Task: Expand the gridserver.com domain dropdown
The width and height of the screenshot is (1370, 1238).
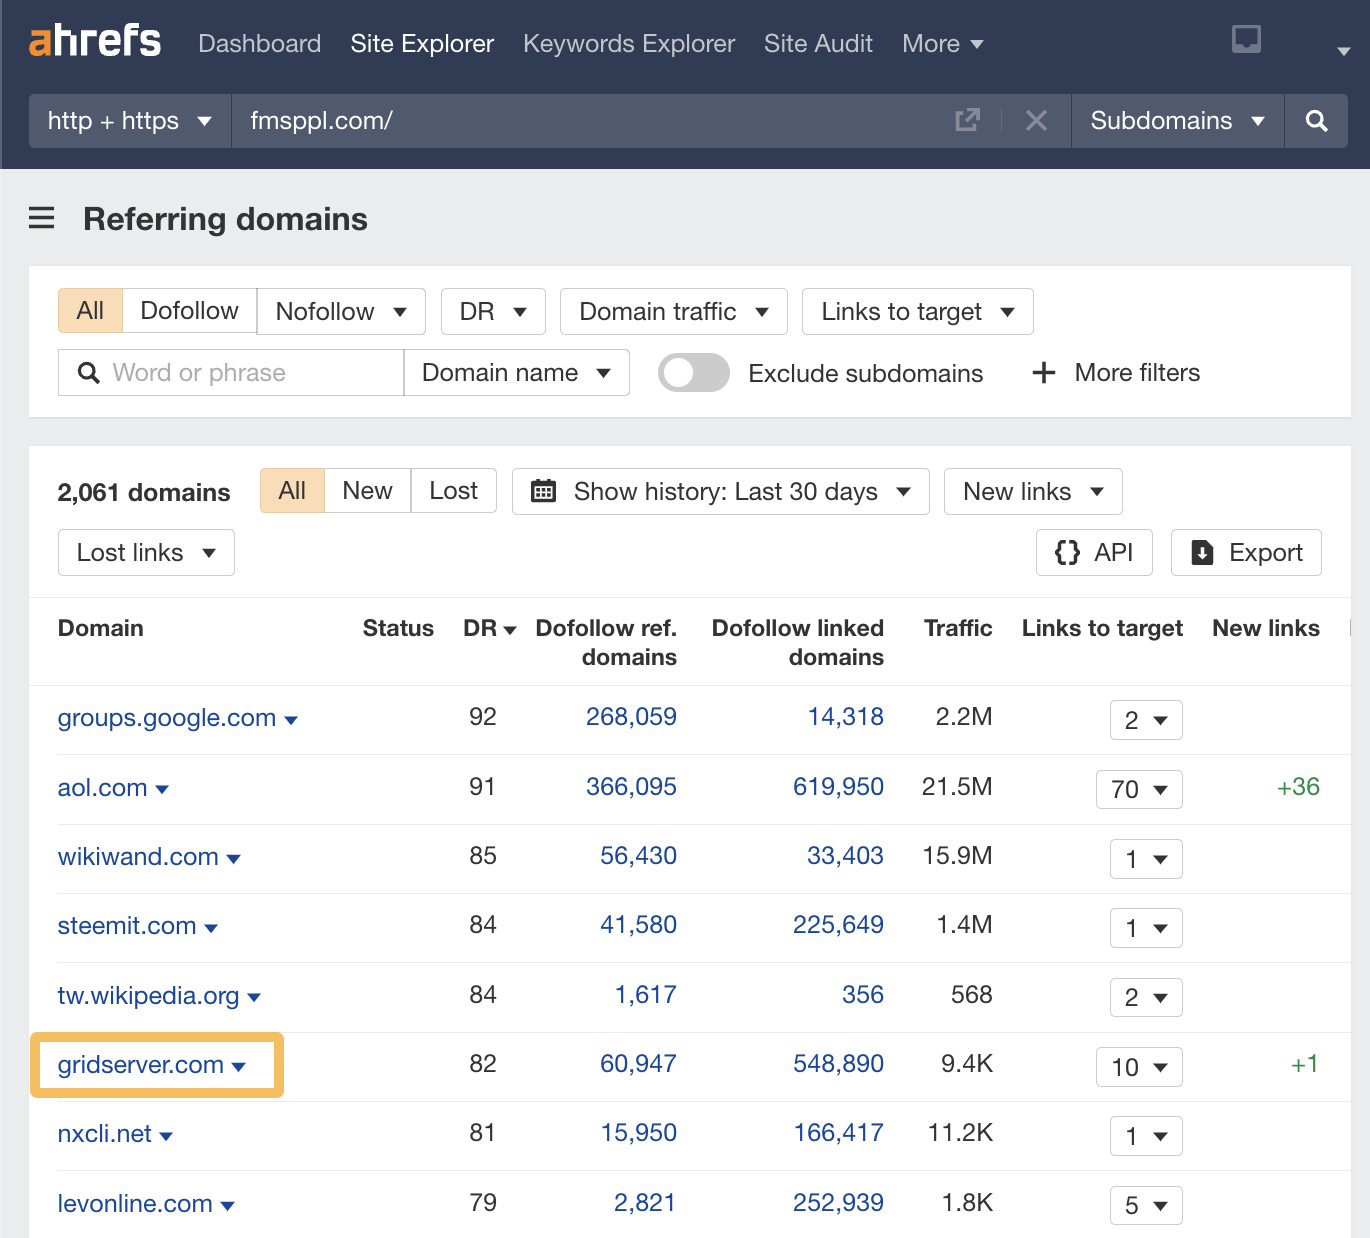Action: [x=239, y=1066]
